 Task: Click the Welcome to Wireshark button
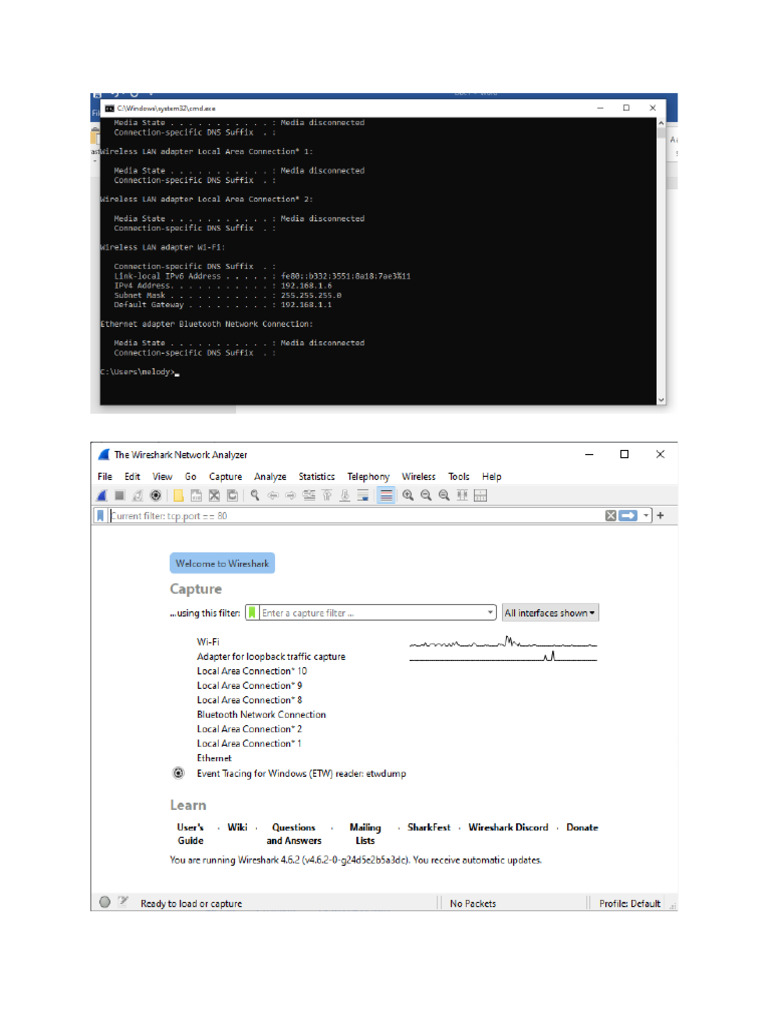222,564
